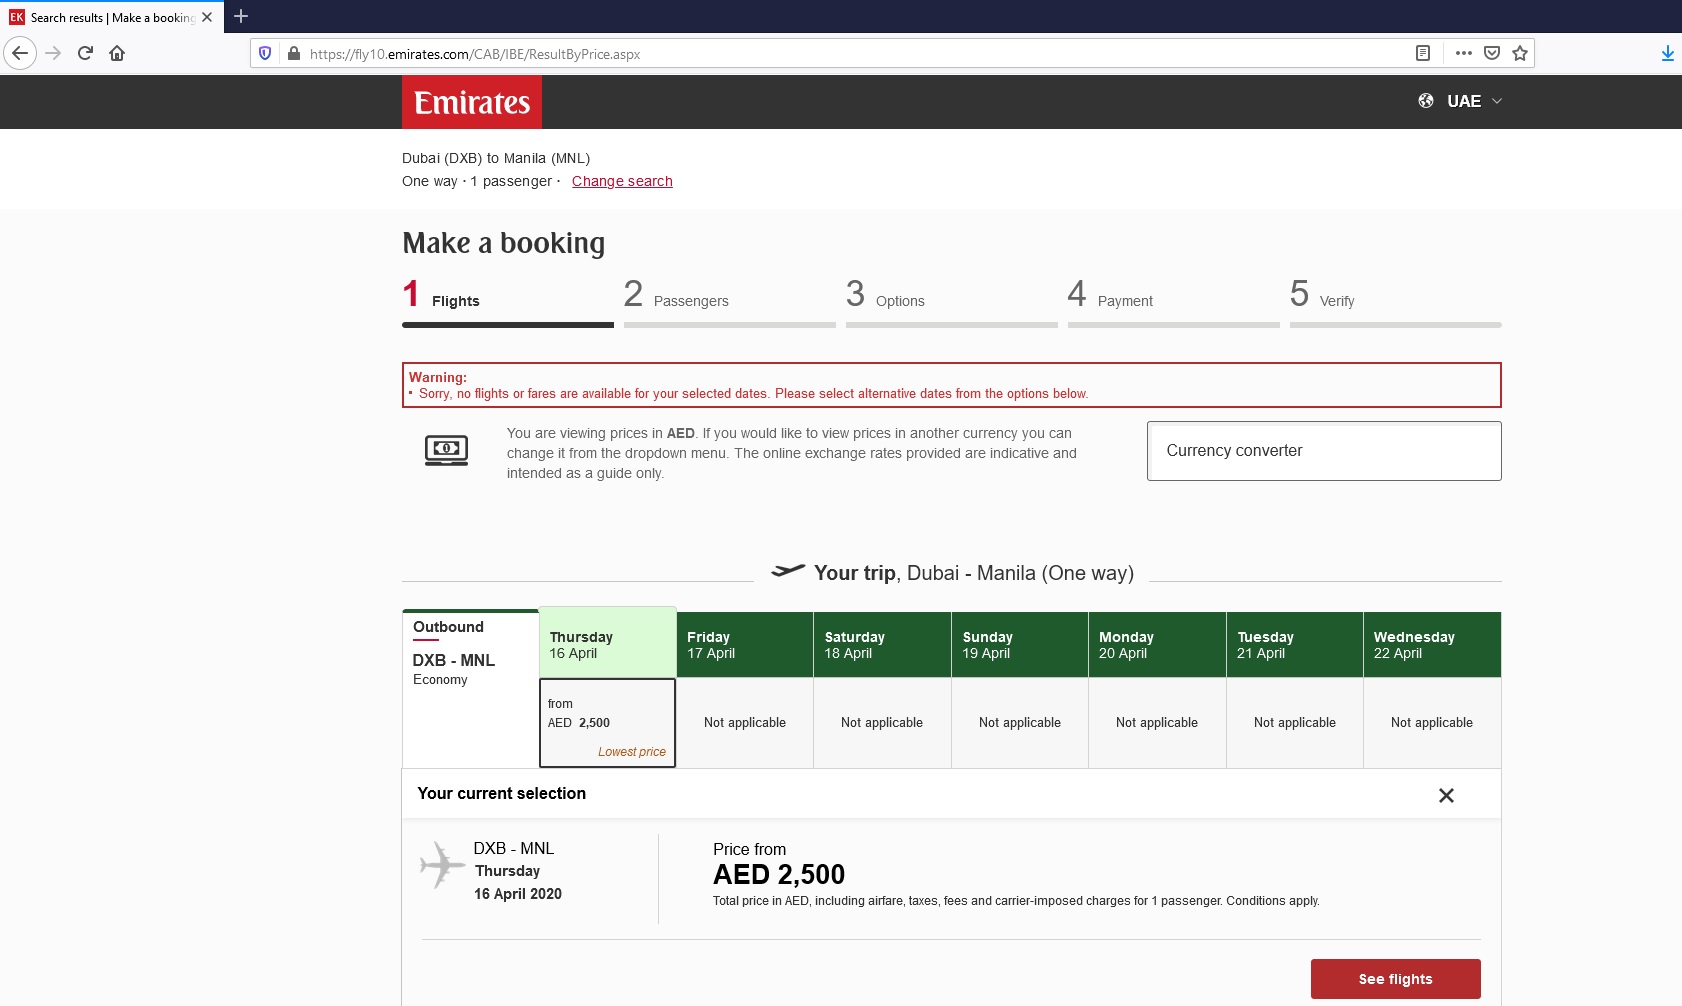Open the page actions three-dot menu
Viewport: 1682px width, 1006px height.
[1463, 53]
